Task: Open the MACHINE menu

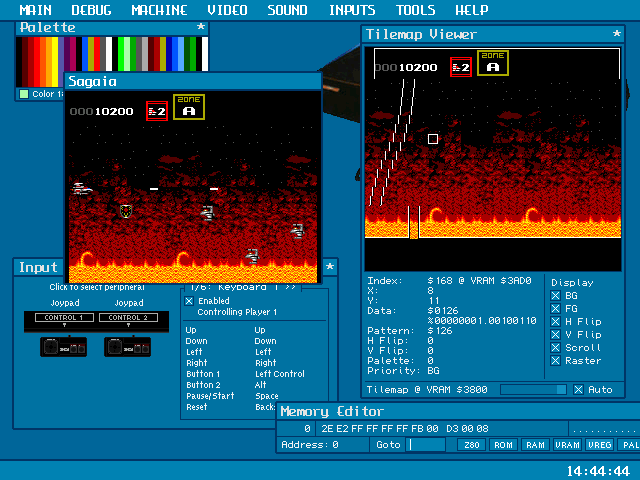Action: [x=159, y=10]
